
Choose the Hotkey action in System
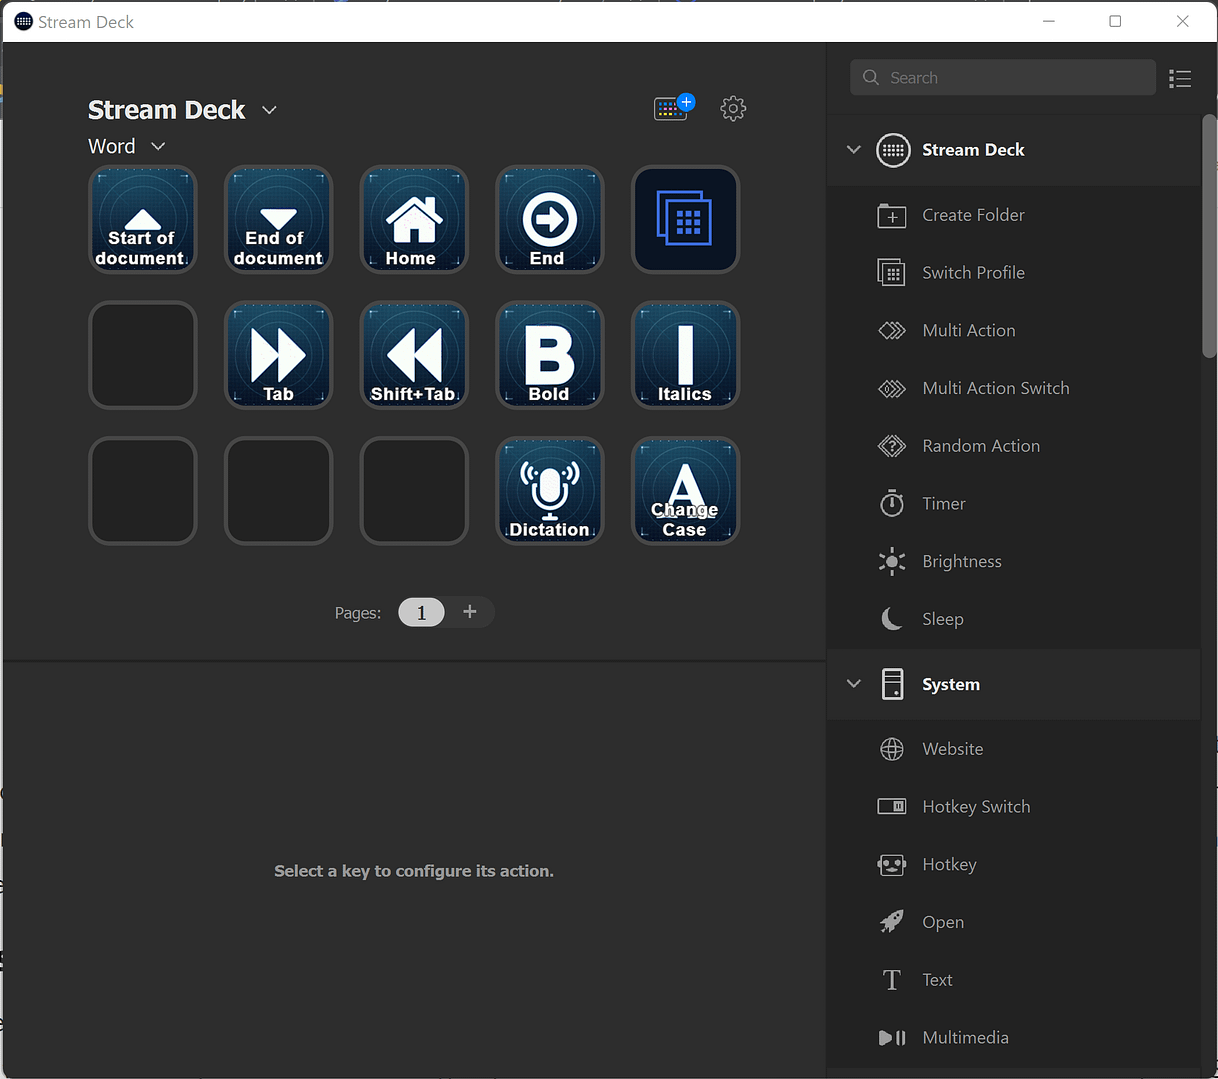click(x=949, y=864)
